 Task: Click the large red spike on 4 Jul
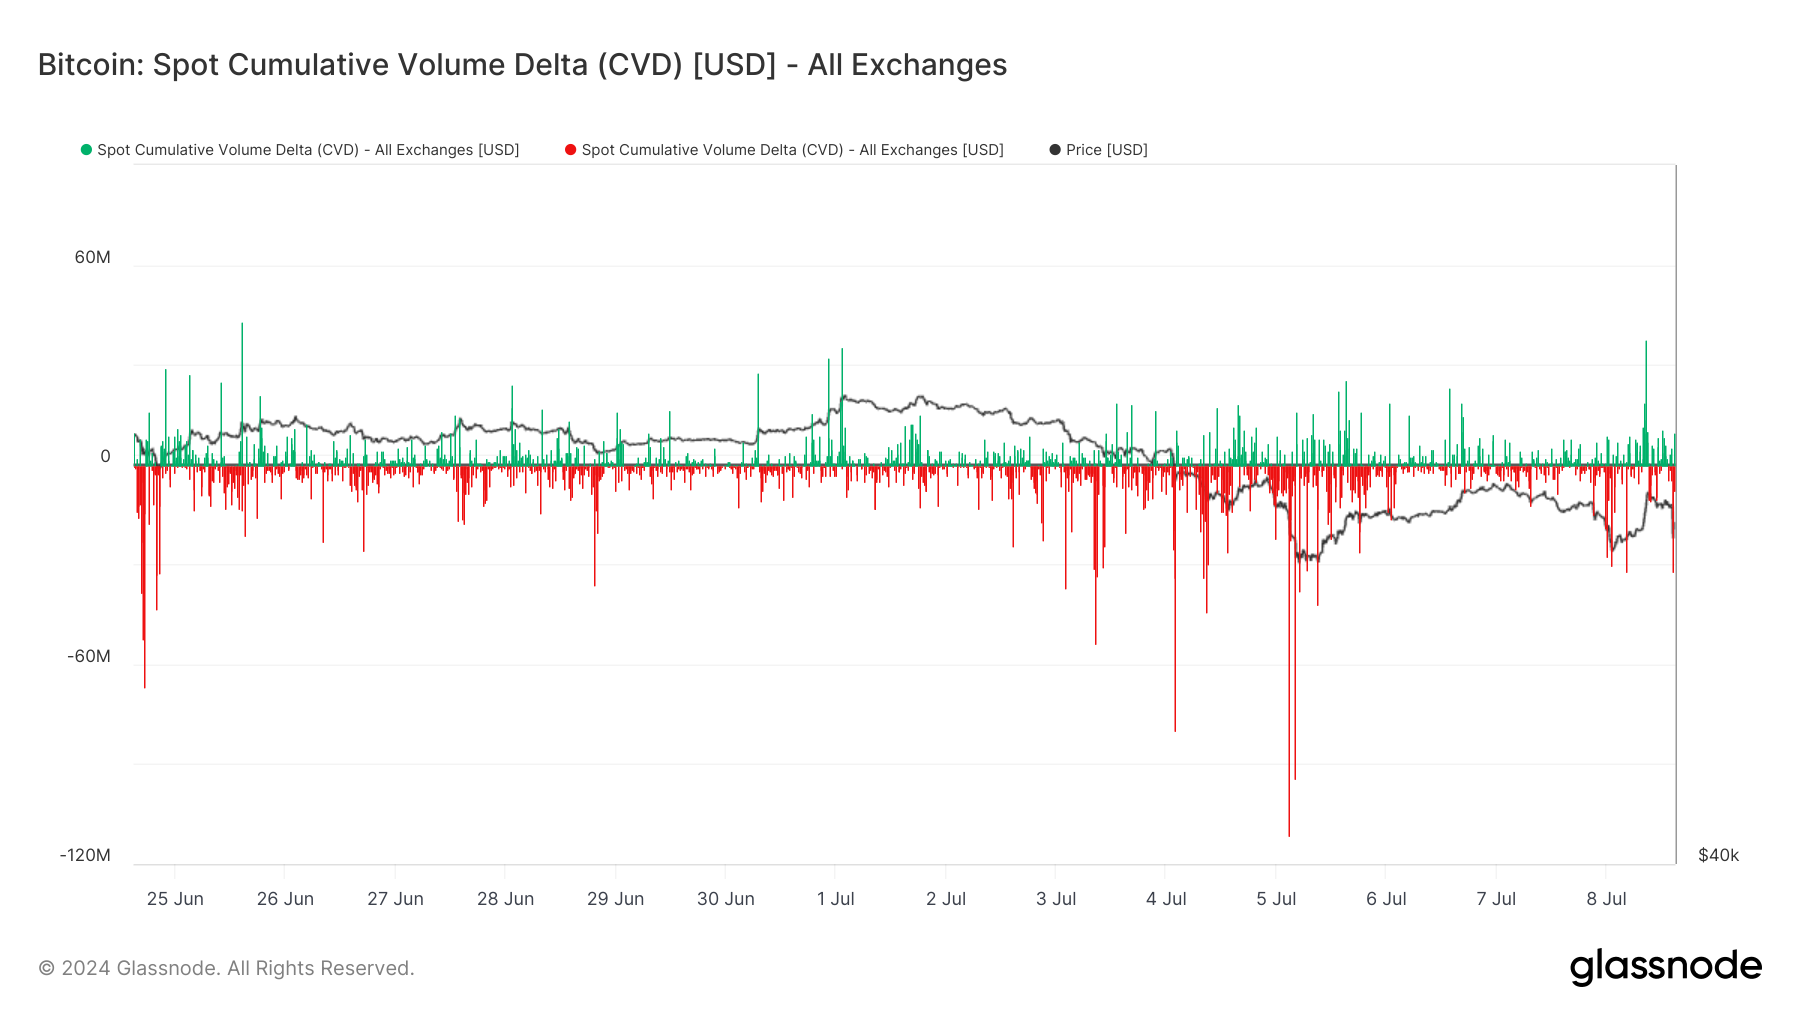click(1175, 598)
